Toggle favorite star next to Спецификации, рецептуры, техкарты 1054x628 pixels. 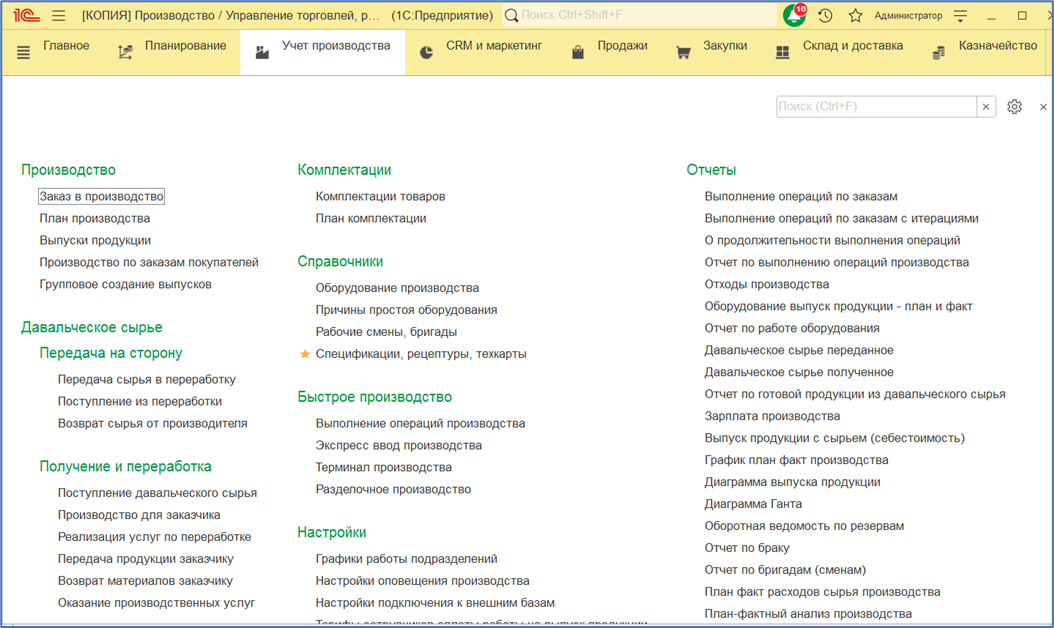[305, 354]
